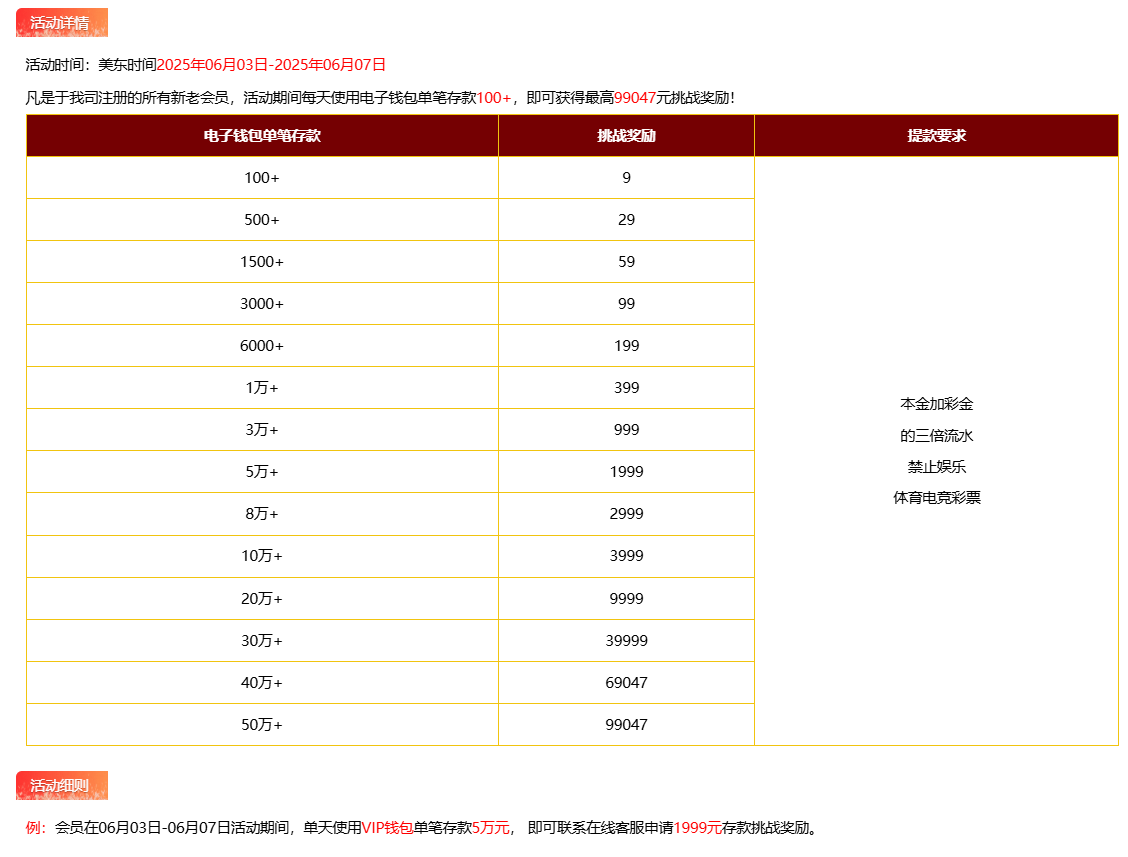Click the 的三倍流水 requirement text

pos(936,435)
